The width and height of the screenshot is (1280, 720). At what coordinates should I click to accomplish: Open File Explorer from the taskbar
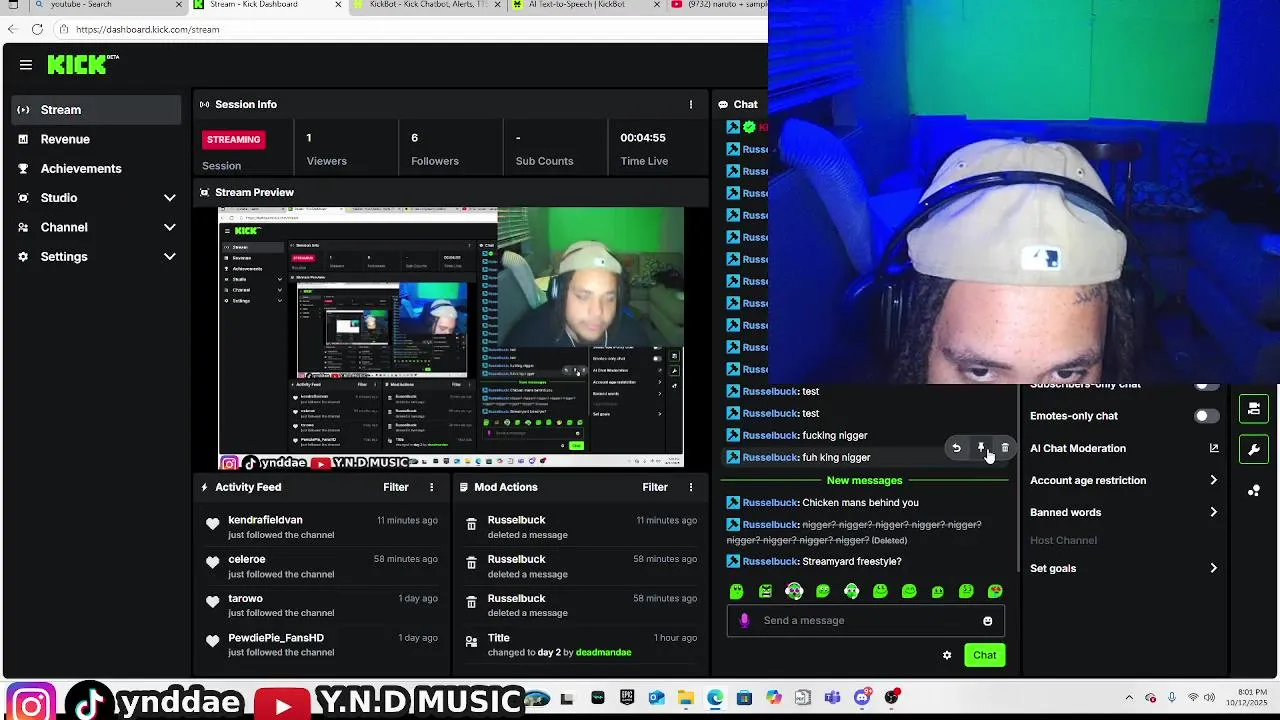685,698
